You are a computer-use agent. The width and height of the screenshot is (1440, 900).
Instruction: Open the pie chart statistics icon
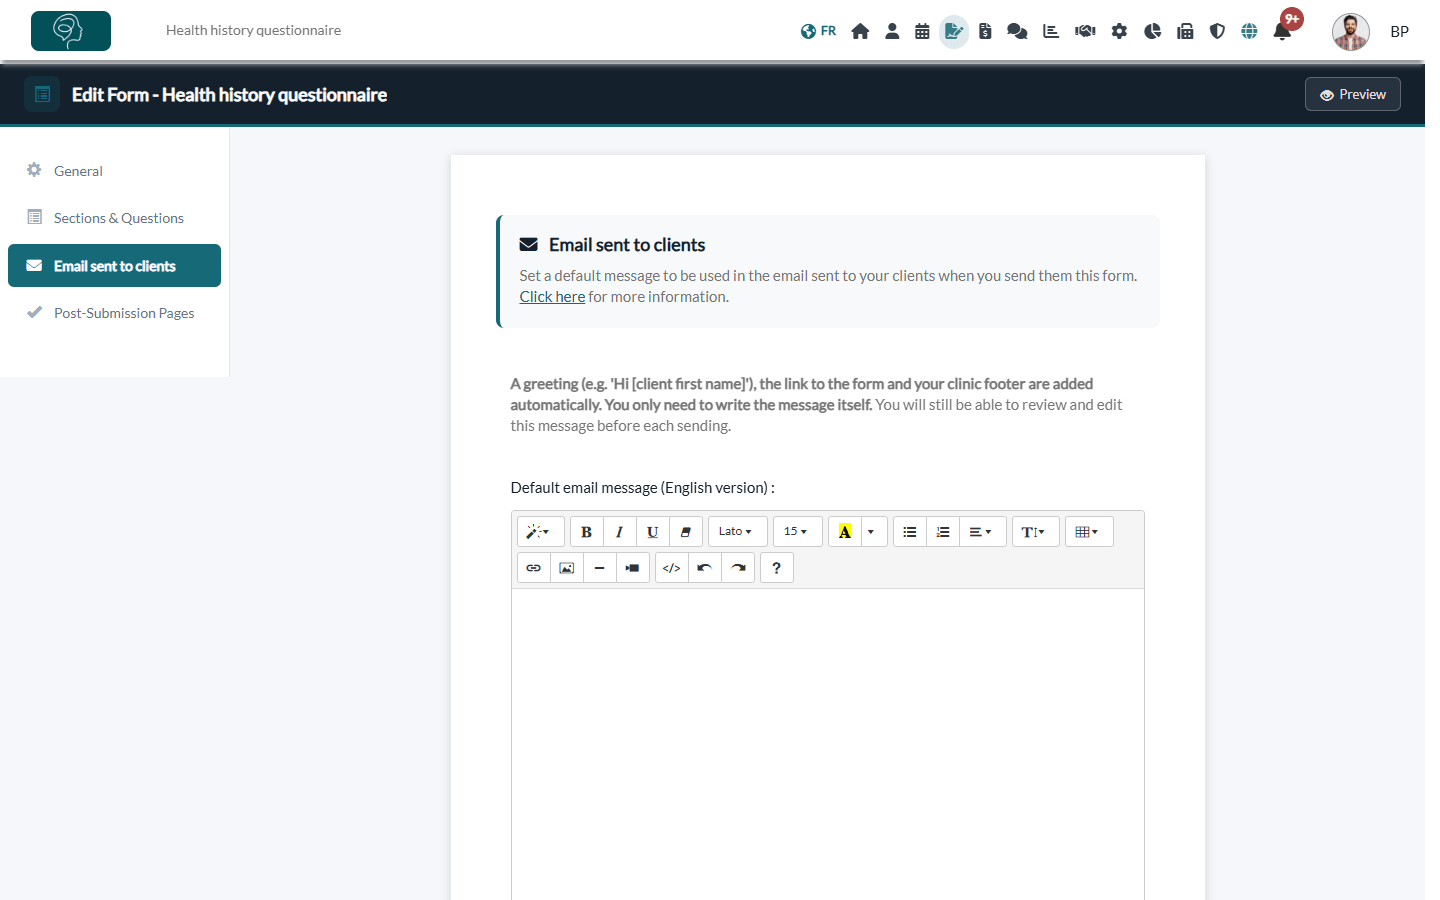[x=1152, y=31]
